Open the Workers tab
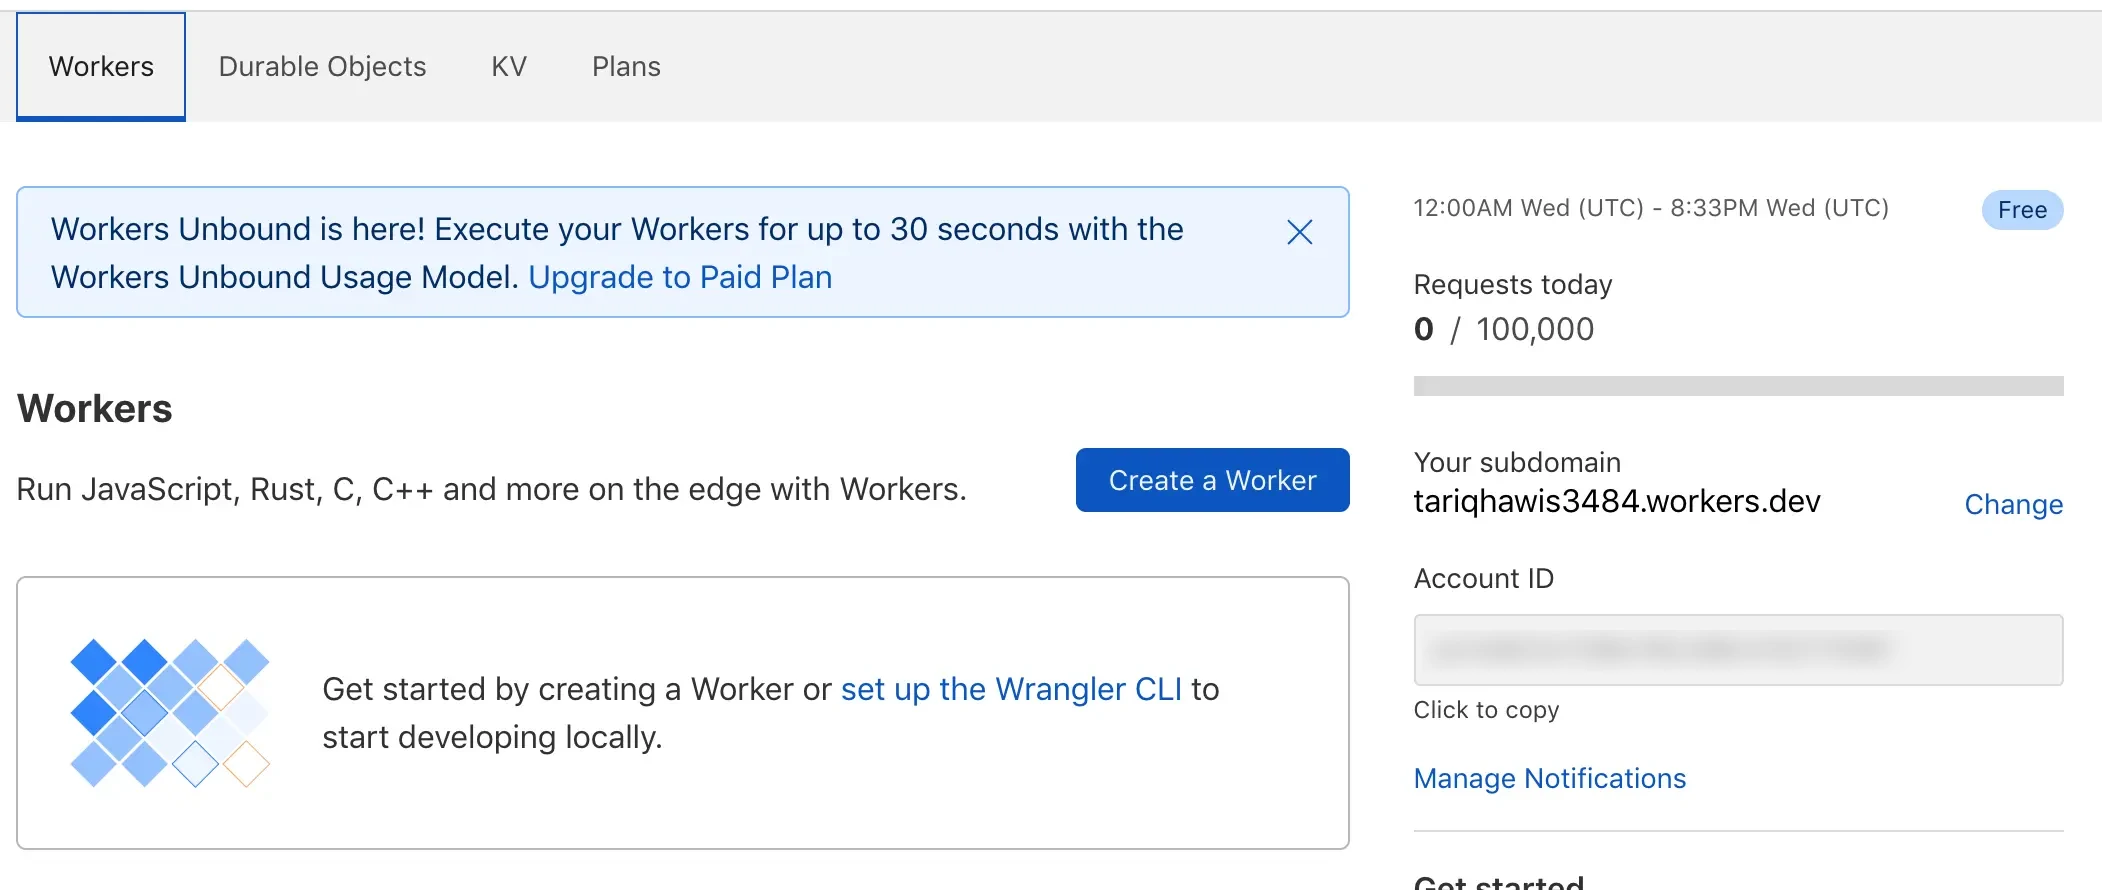Screen dimensions: 2102x890 pyautogui.click(x=101, y=67)
